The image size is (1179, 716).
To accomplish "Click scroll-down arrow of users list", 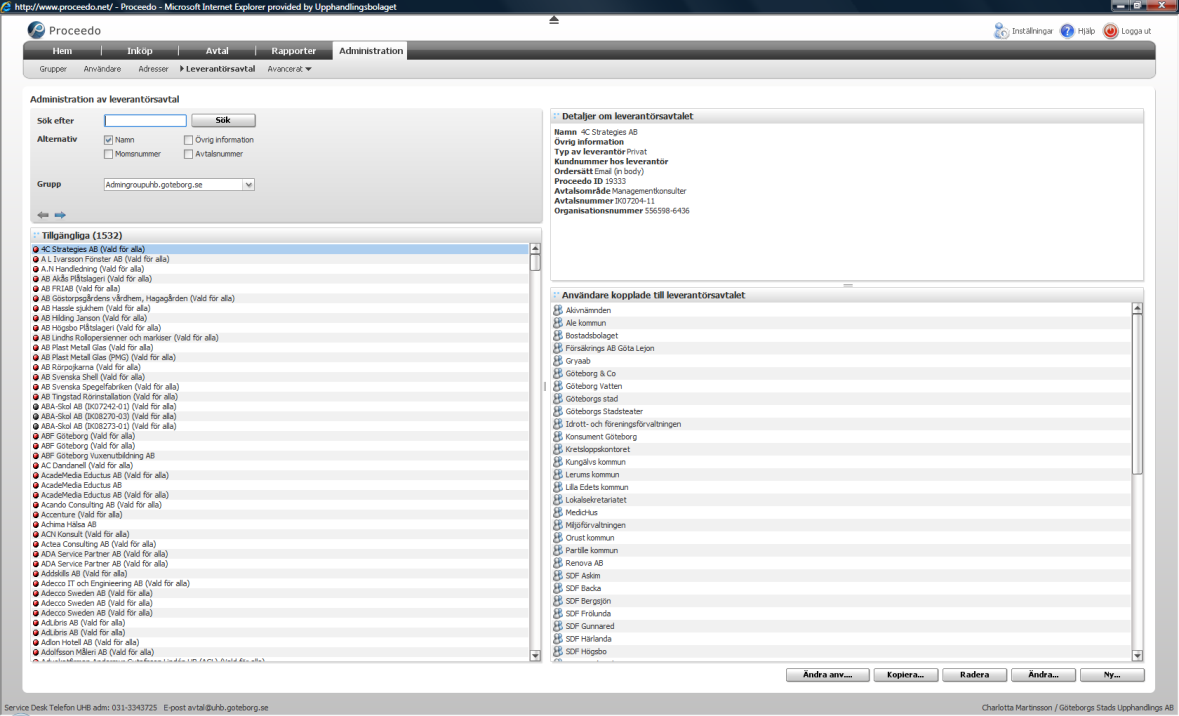I will coord(1137,656).
